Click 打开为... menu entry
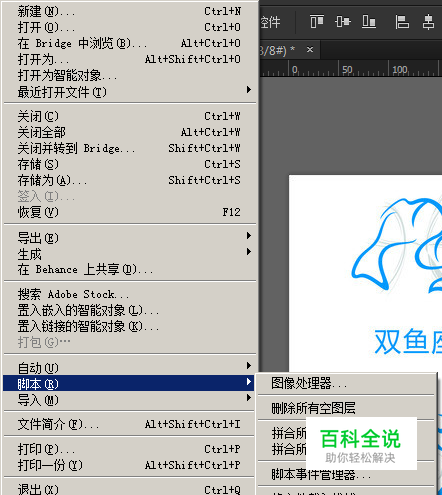 pyautogui.click(x=129, y=59)
